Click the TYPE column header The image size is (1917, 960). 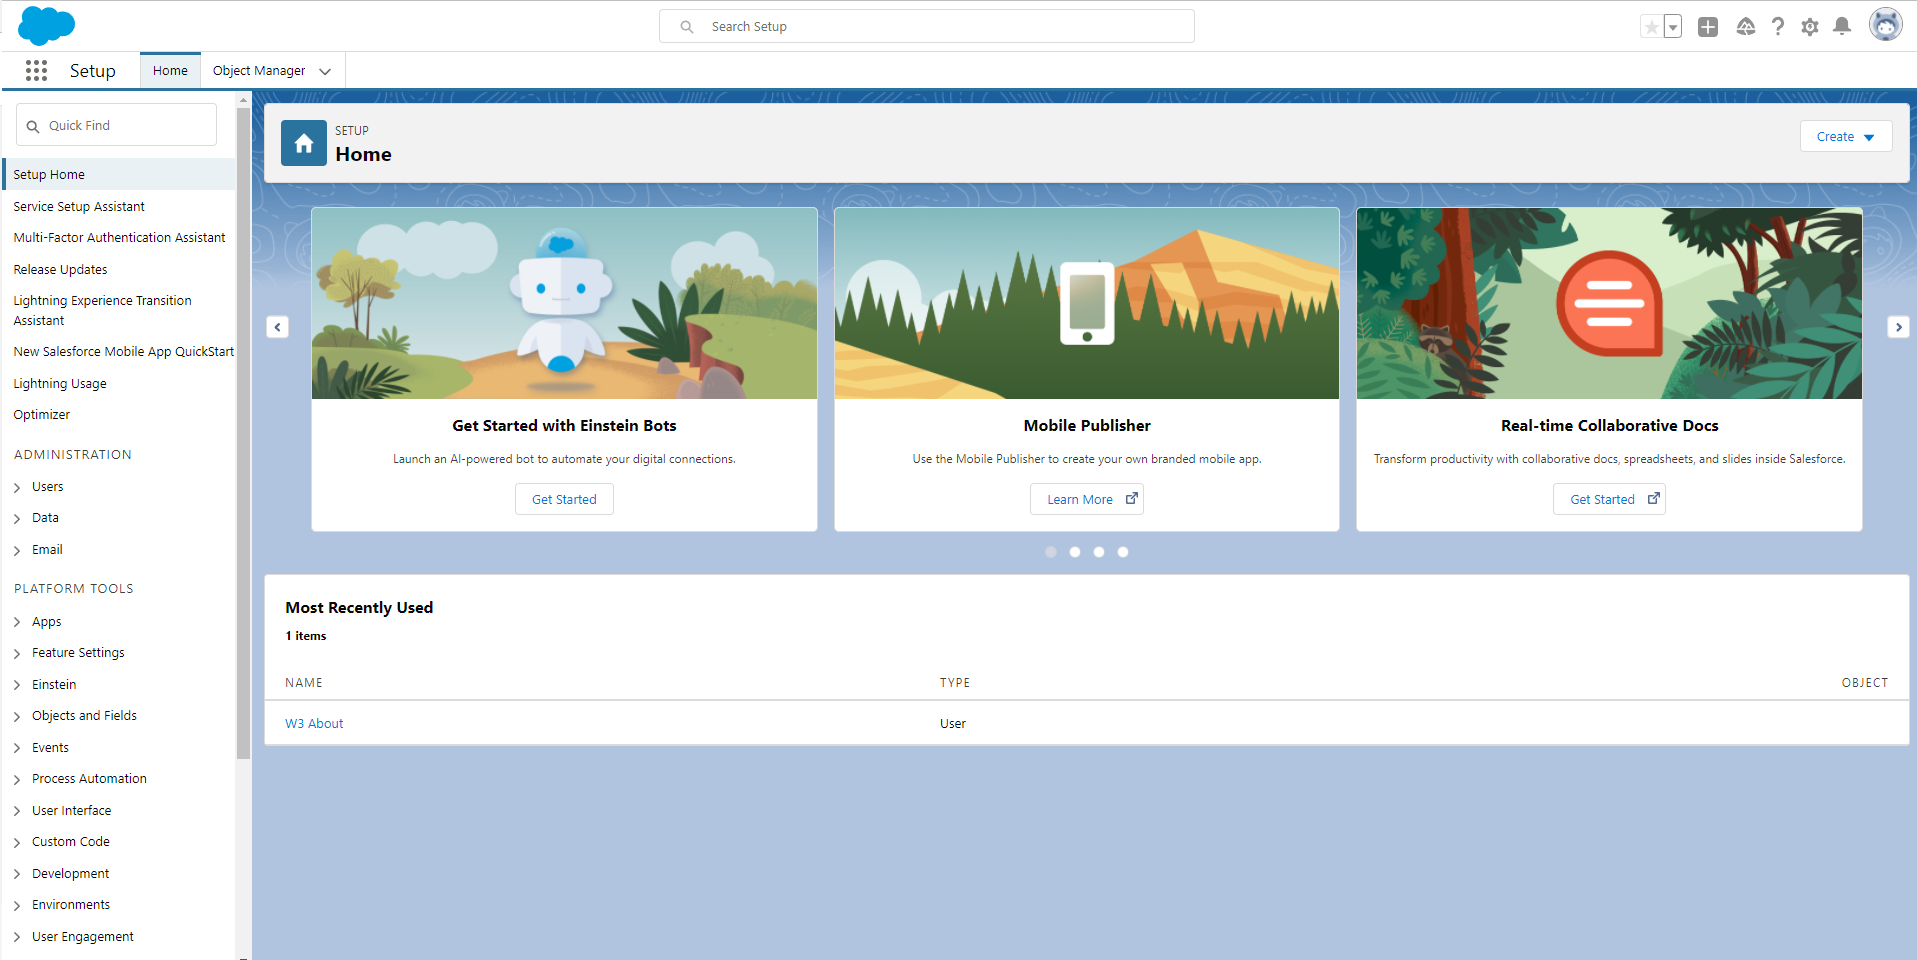tap(955, 683)
